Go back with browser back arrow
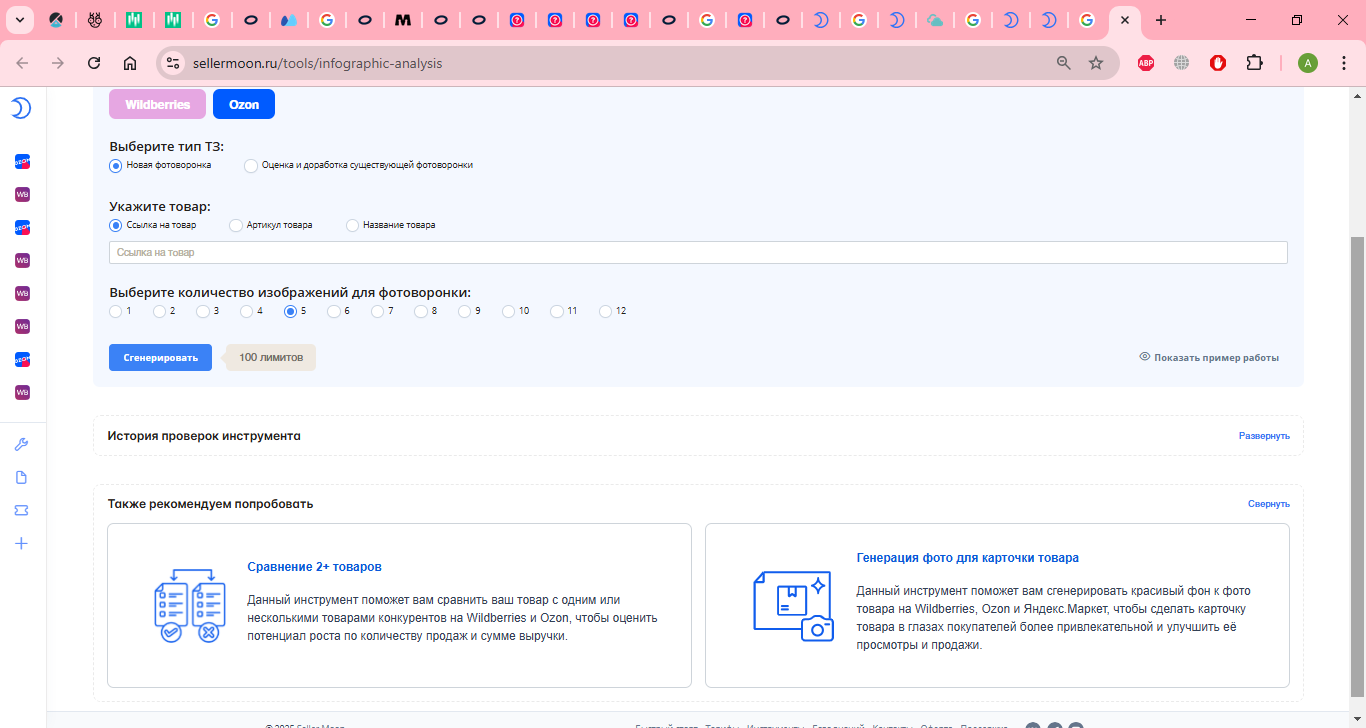The height and width of the screenshot is (728, 1366). (22, 63)
